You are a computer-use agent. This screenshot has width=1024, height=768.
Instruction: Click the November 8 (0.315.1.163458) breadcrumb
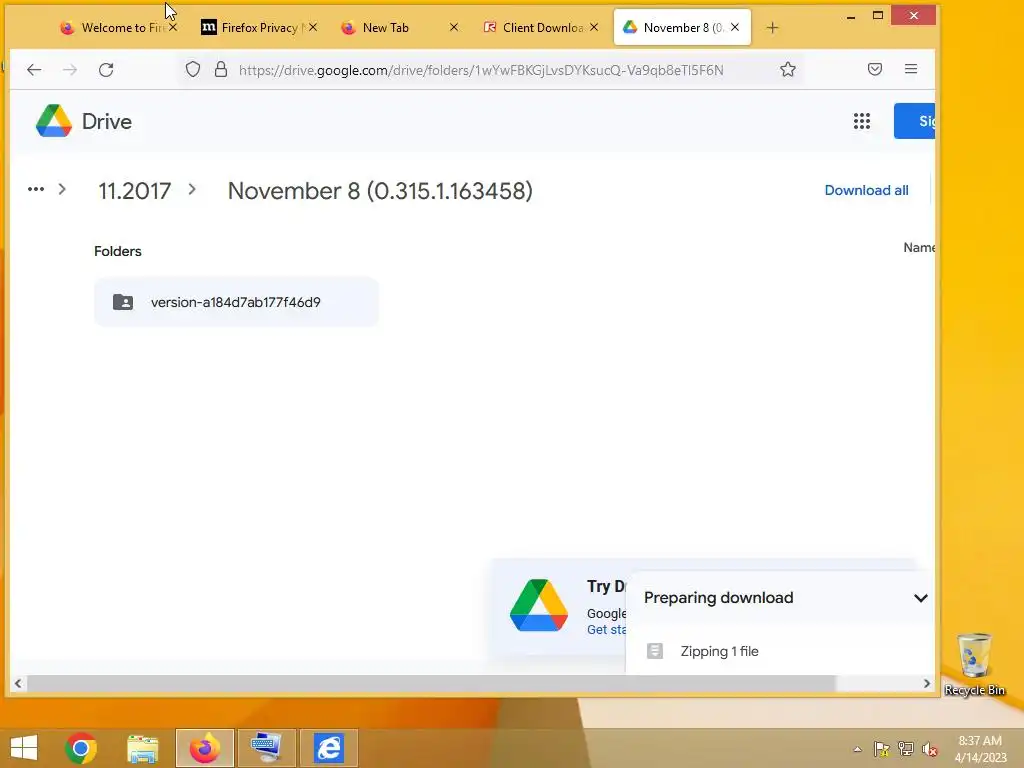point(380,191)
